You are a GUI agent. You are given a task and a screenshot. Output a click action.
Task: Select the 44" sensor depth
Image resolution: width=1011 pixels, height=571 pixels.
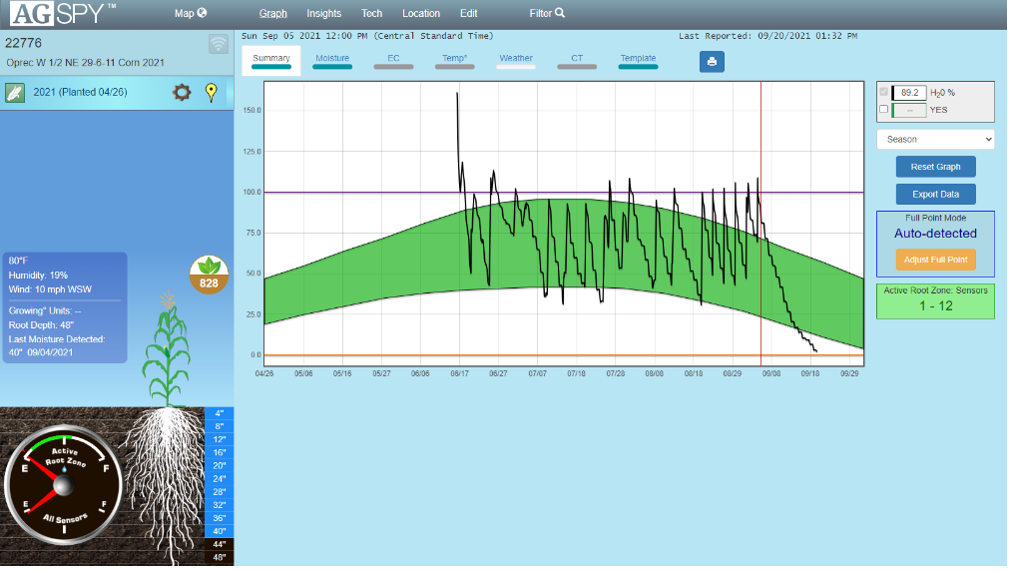pos(220,546)
